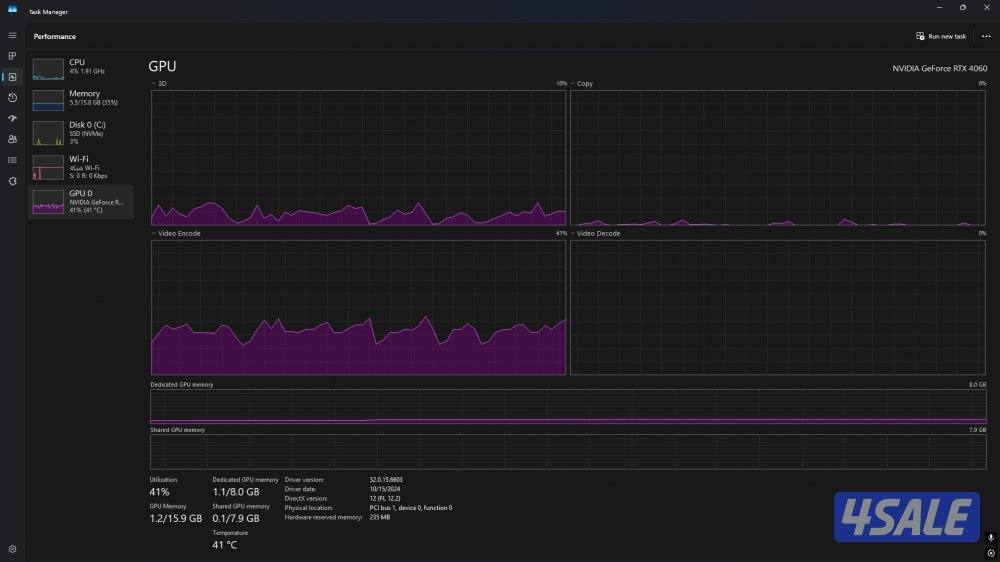This screenshot has height=562, width=1000.
Task: Open the Copy graph engine dropdown
Action: (581, 84)
